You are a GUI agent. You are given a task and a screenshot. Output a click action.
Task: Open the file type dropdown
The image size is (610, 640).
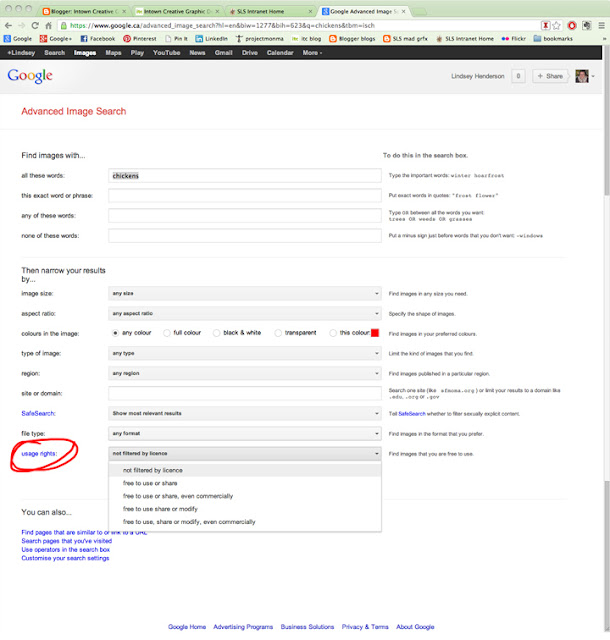click(245, 433)
